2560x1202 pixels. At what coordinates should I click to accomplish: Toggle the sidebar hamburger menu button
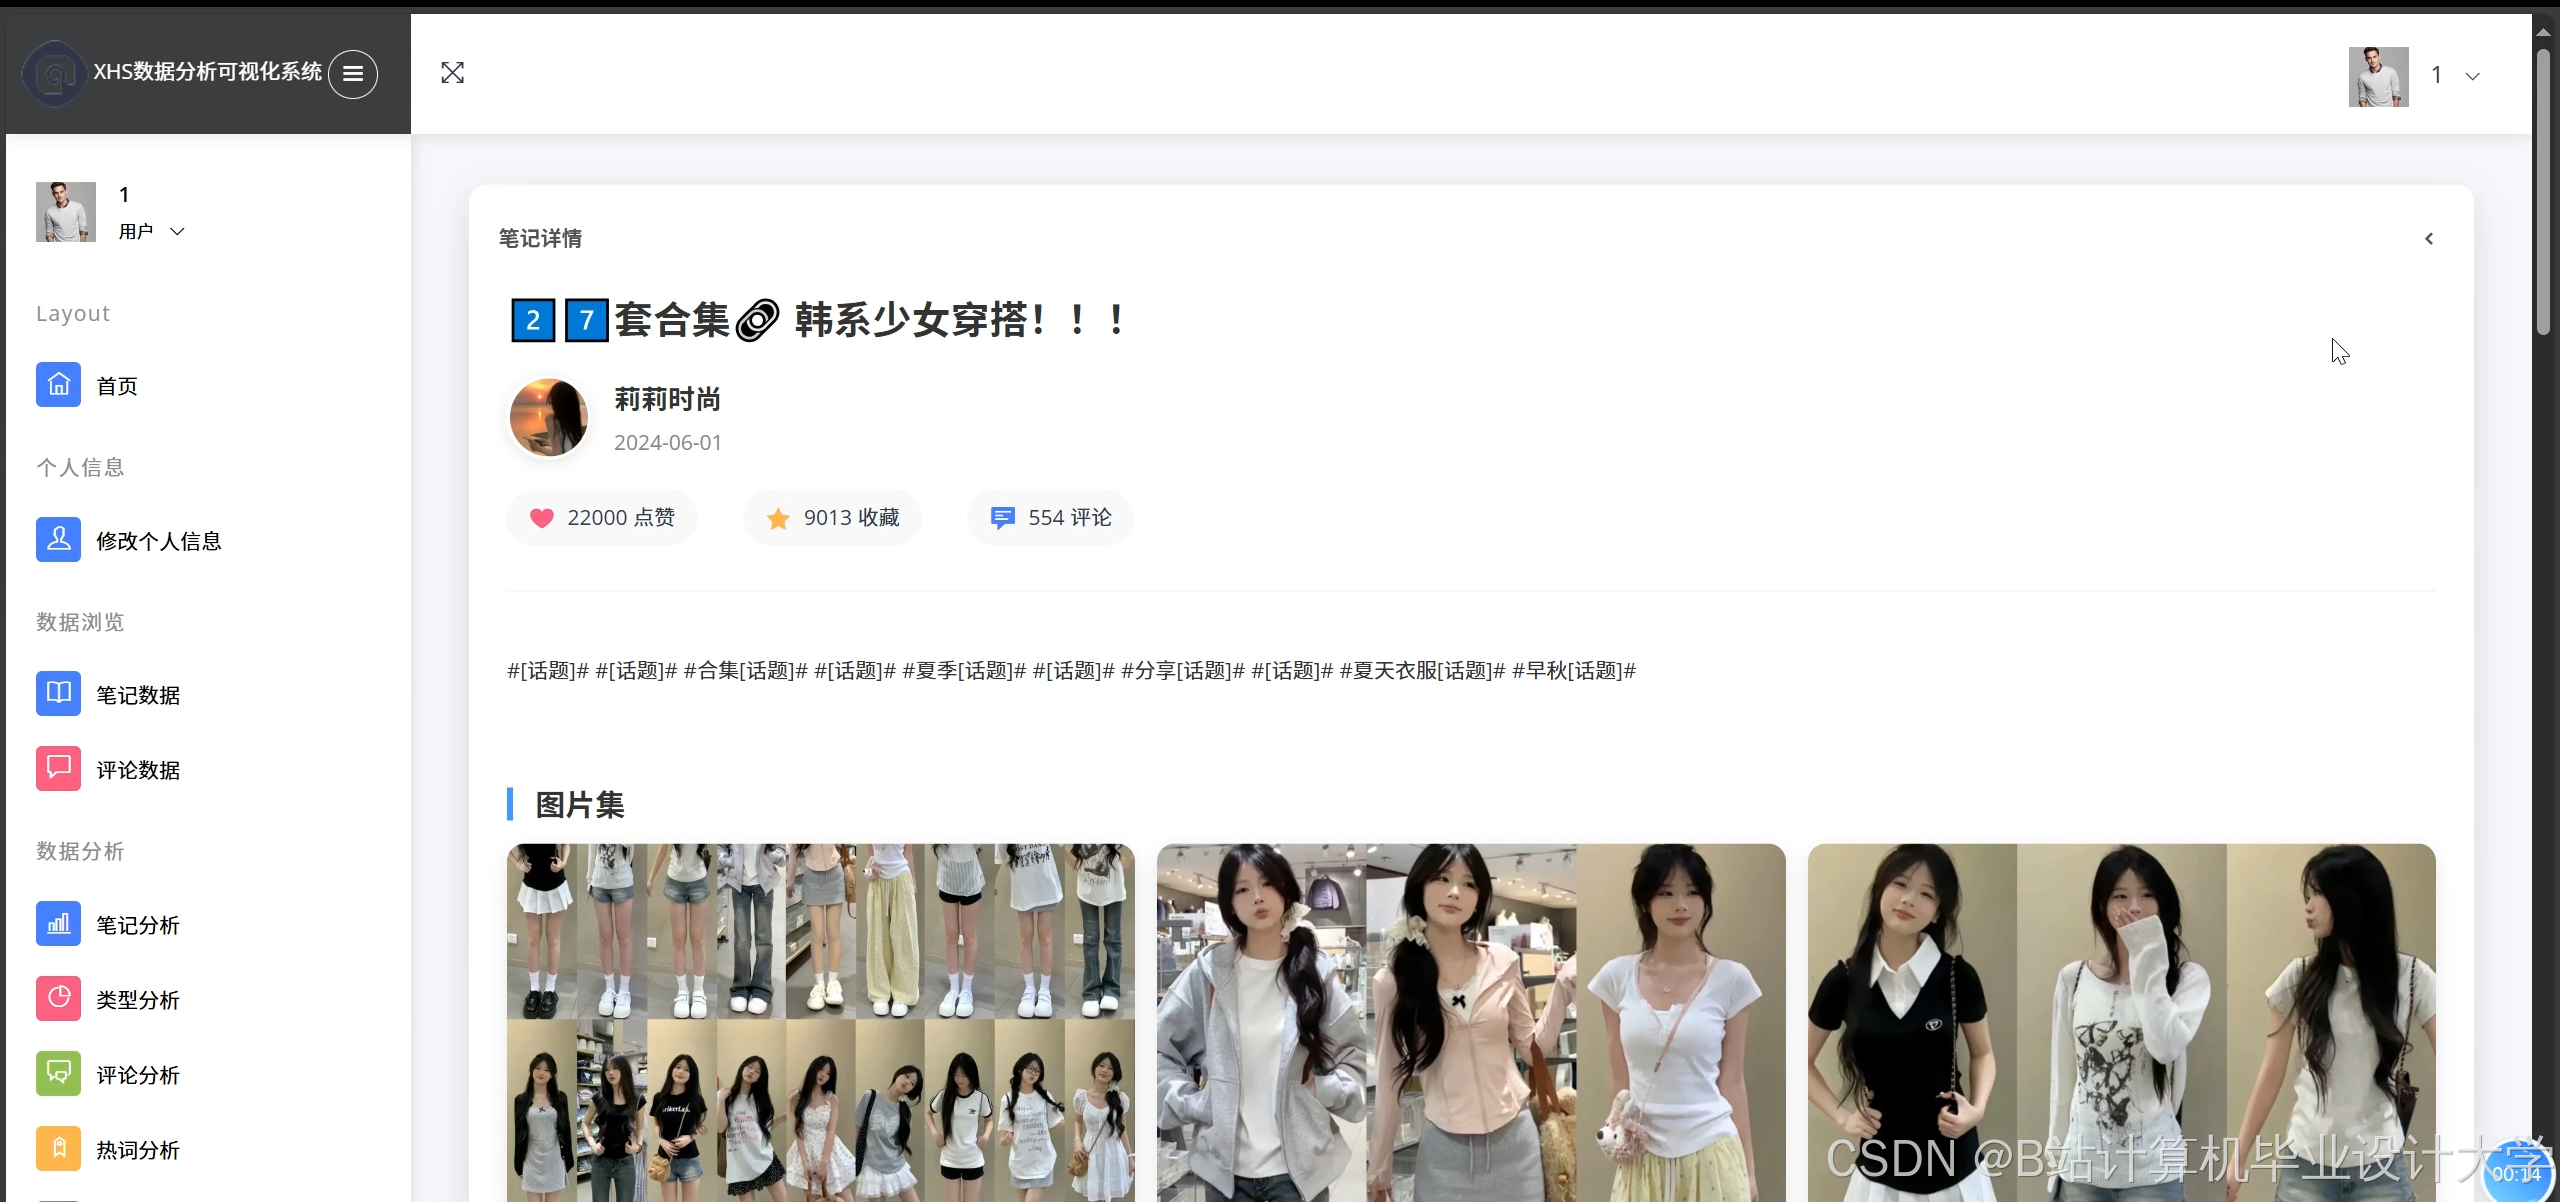coord(353,74)
